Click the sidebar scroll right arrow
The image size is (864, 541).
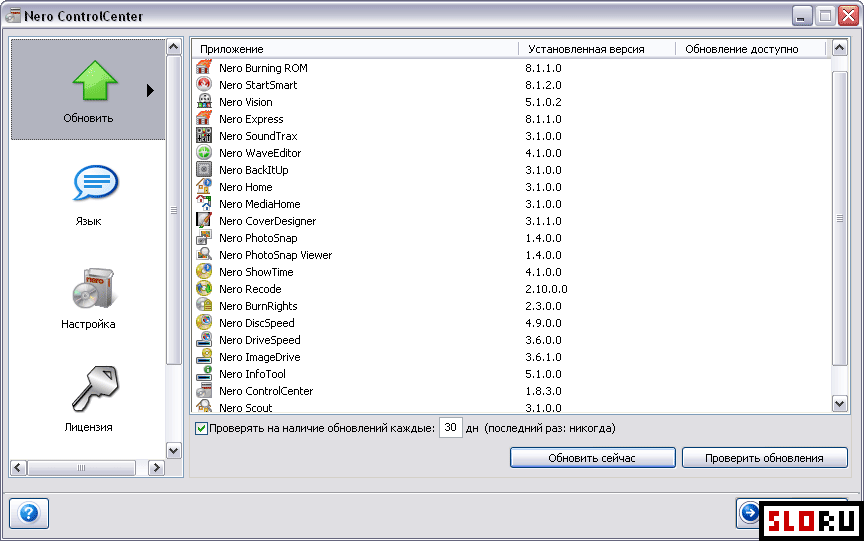click(156, 468)
